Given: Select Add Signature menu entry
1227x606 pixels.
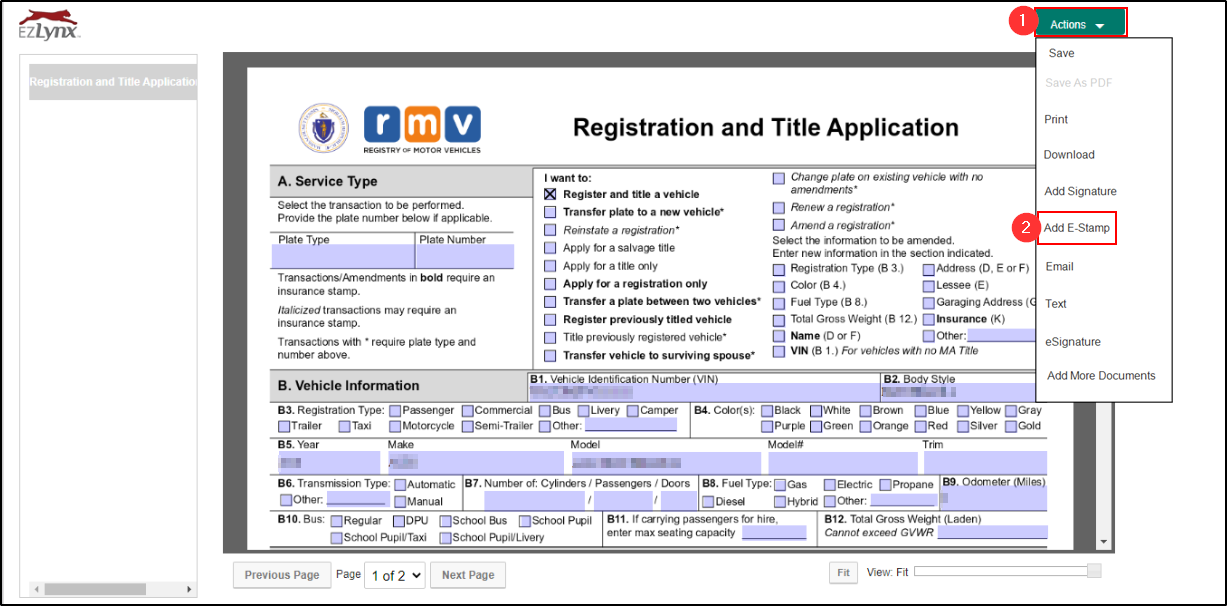Looking at the screenshot, I should pos(1080,191).
